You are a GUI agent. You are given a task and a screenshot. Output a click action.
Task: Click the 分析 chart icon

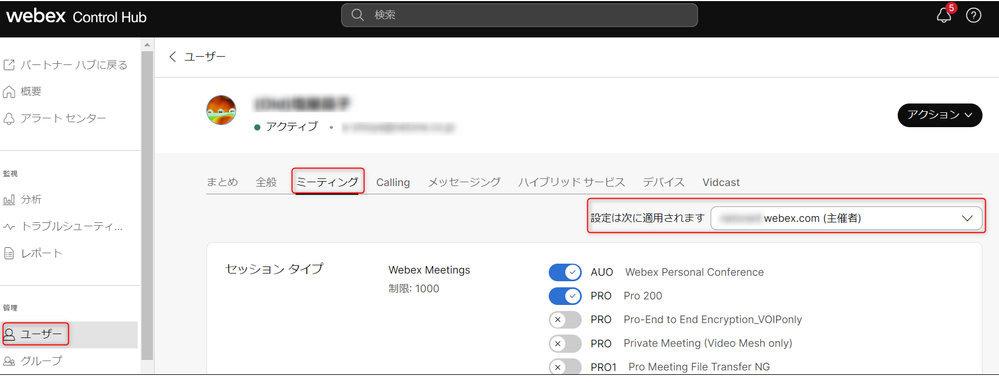9,200
